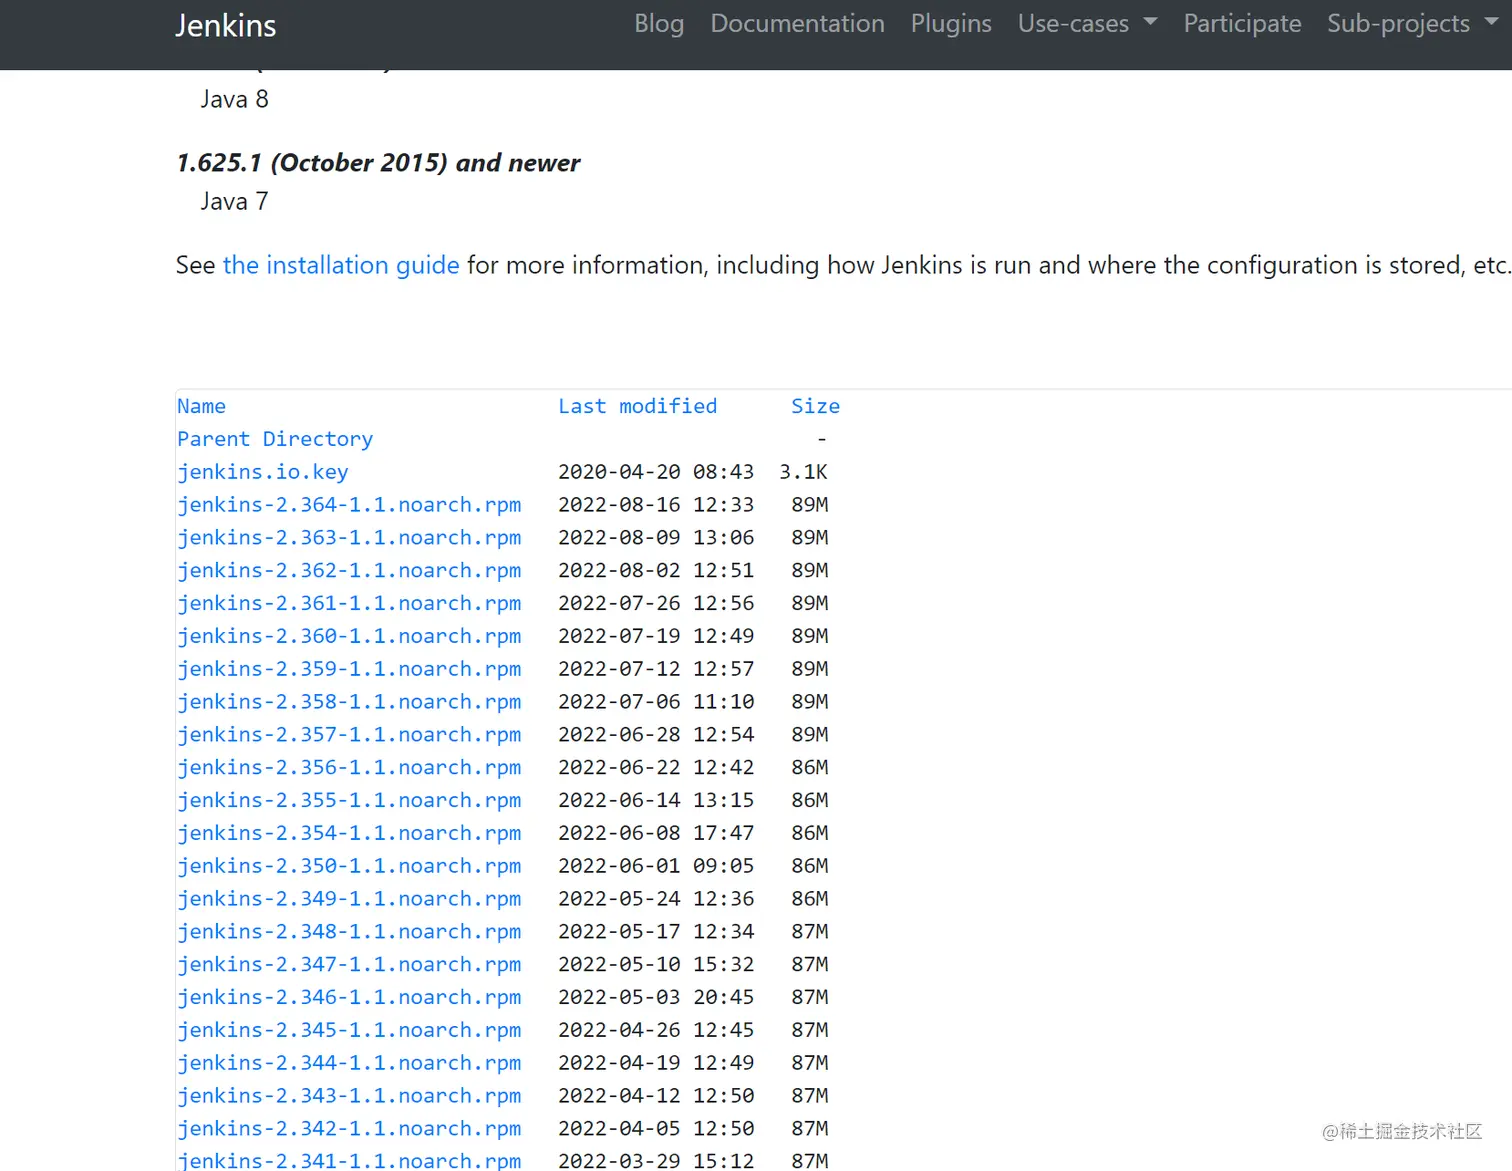Download jenkins-2.344-1.1.noarch.rpm
Screen dimensions: 1512x1171
[349, 1064]
